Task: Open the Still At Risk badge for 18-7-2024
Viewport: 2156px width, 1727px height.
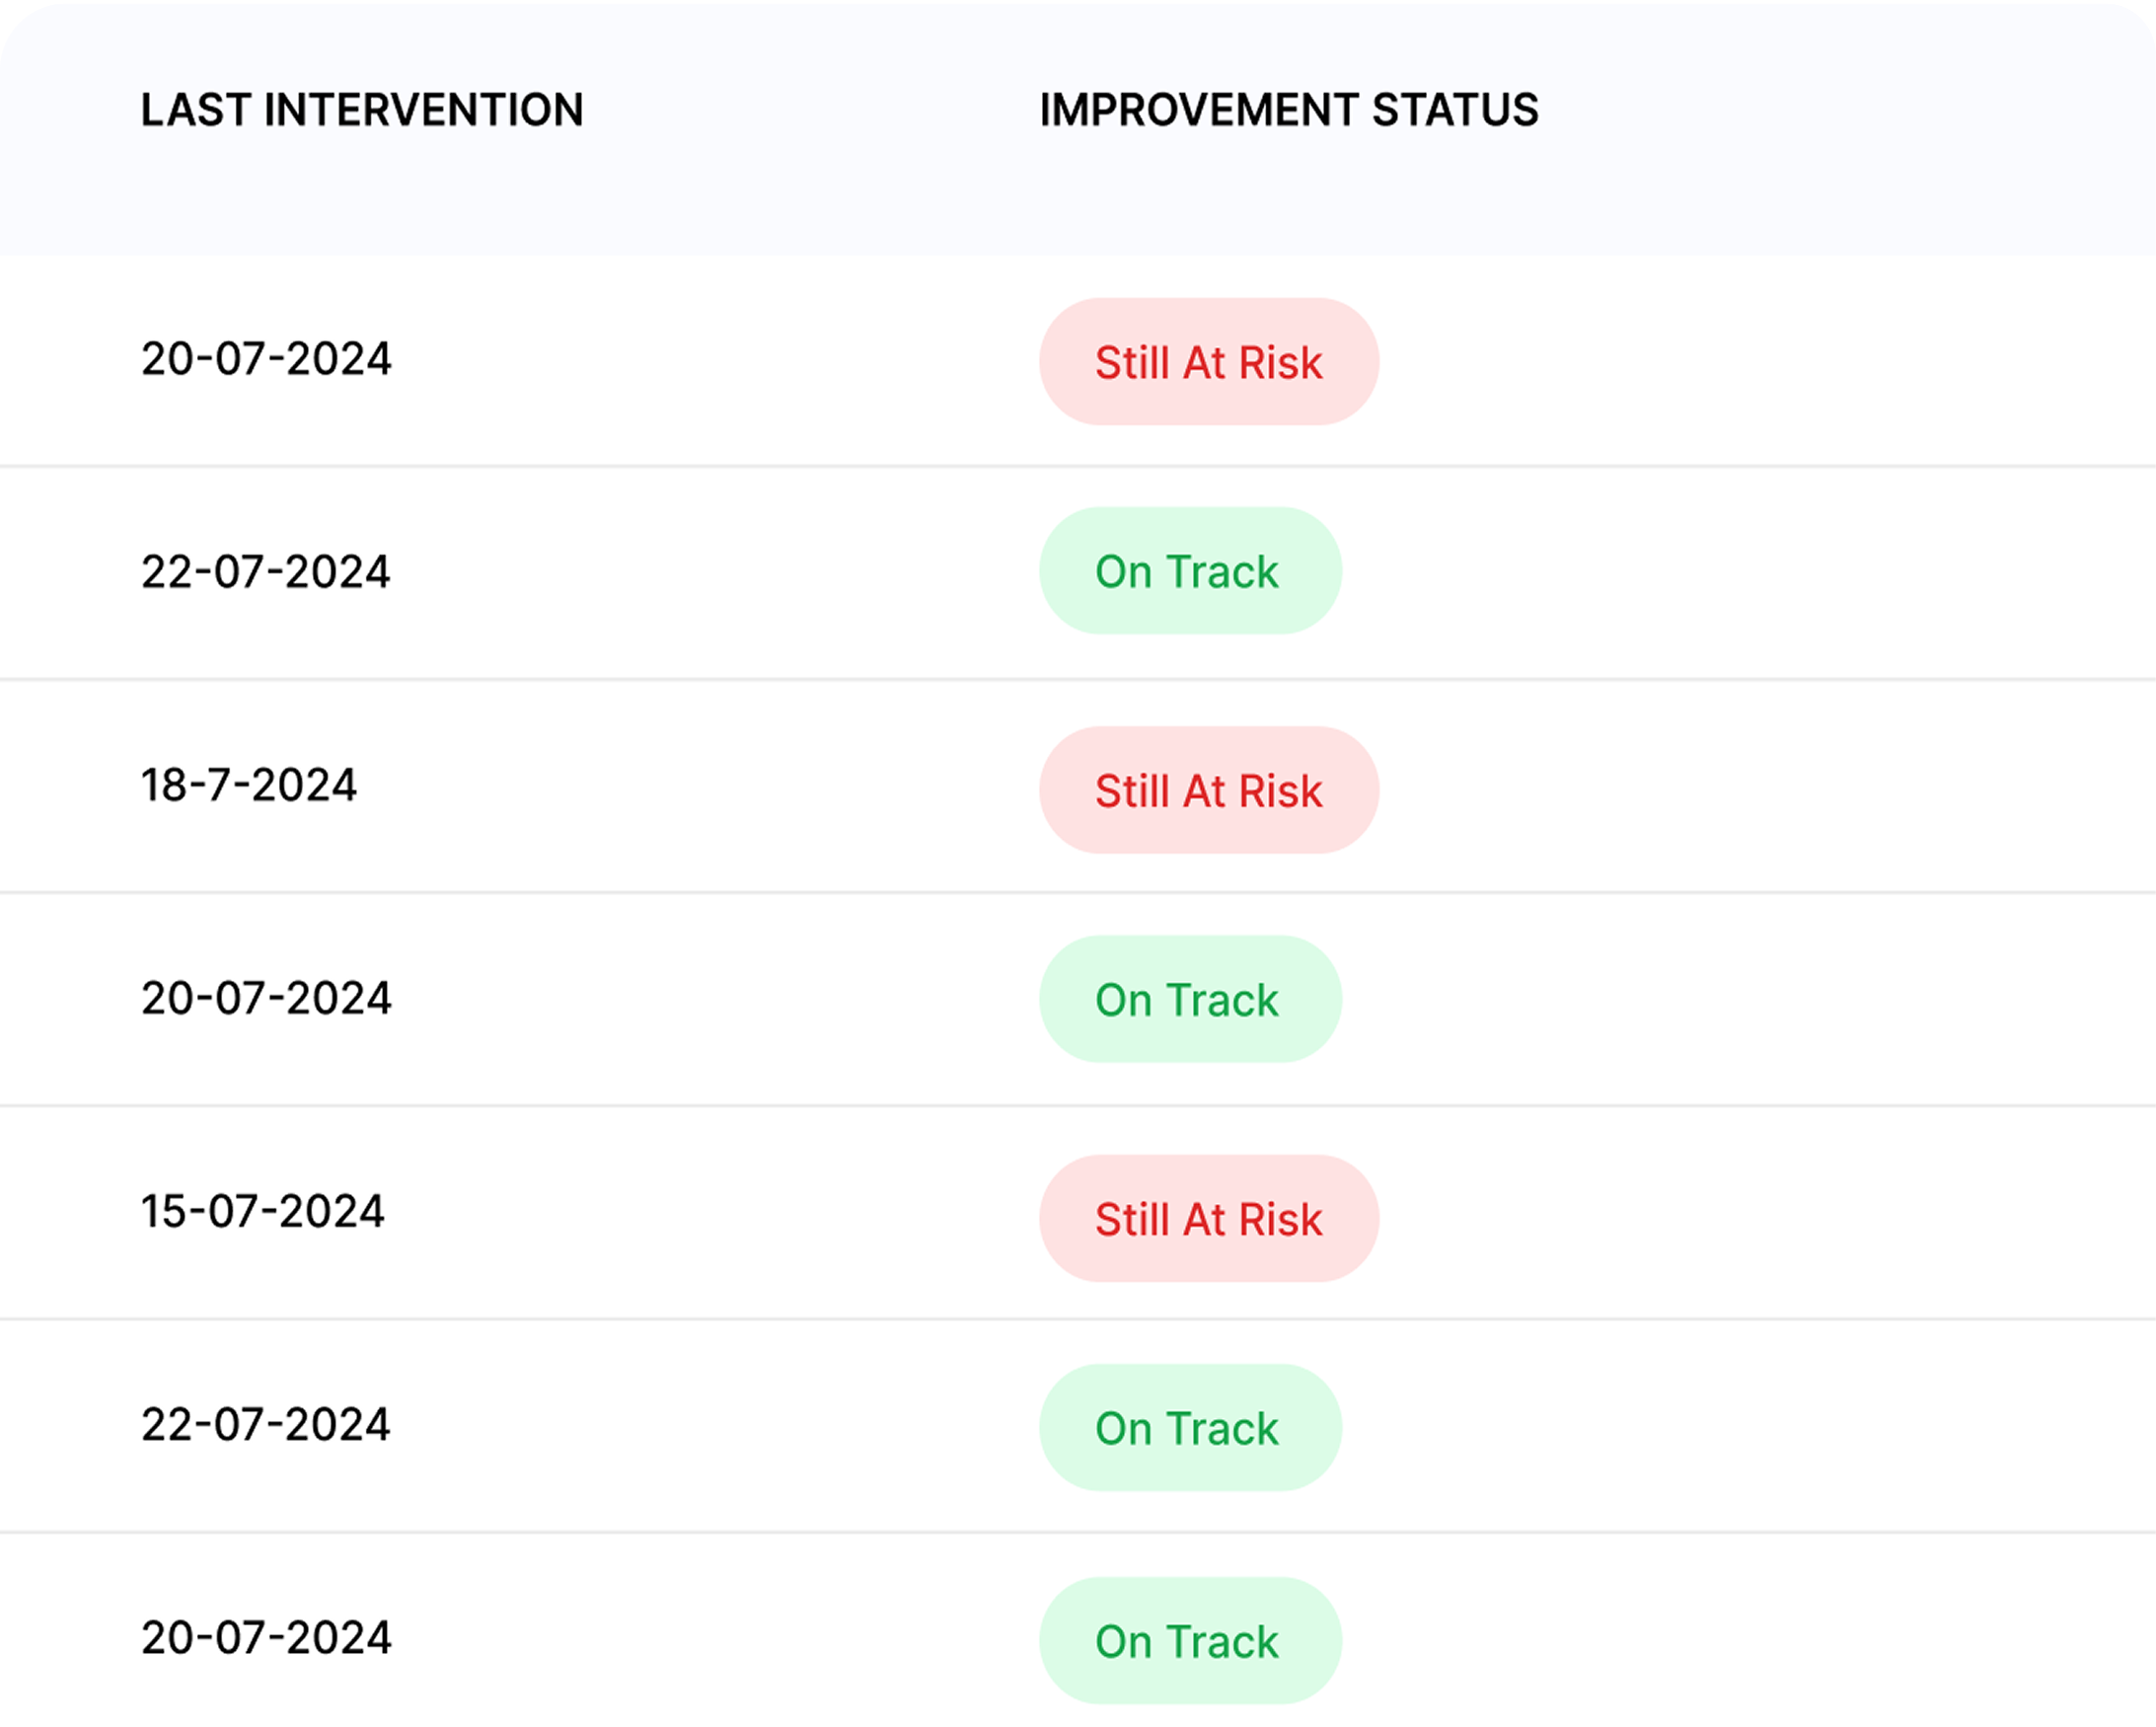Action: tap(1208, 790)
